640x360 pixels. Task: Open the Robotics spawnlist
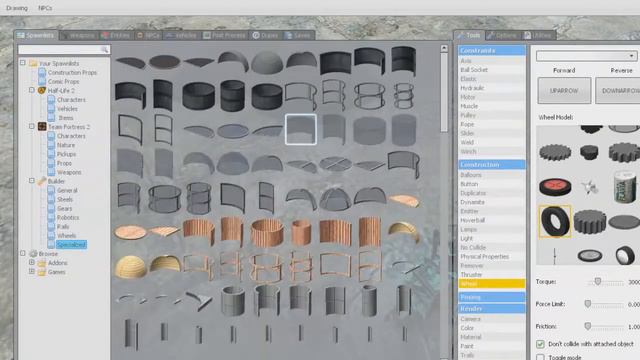tap(68, 218)
